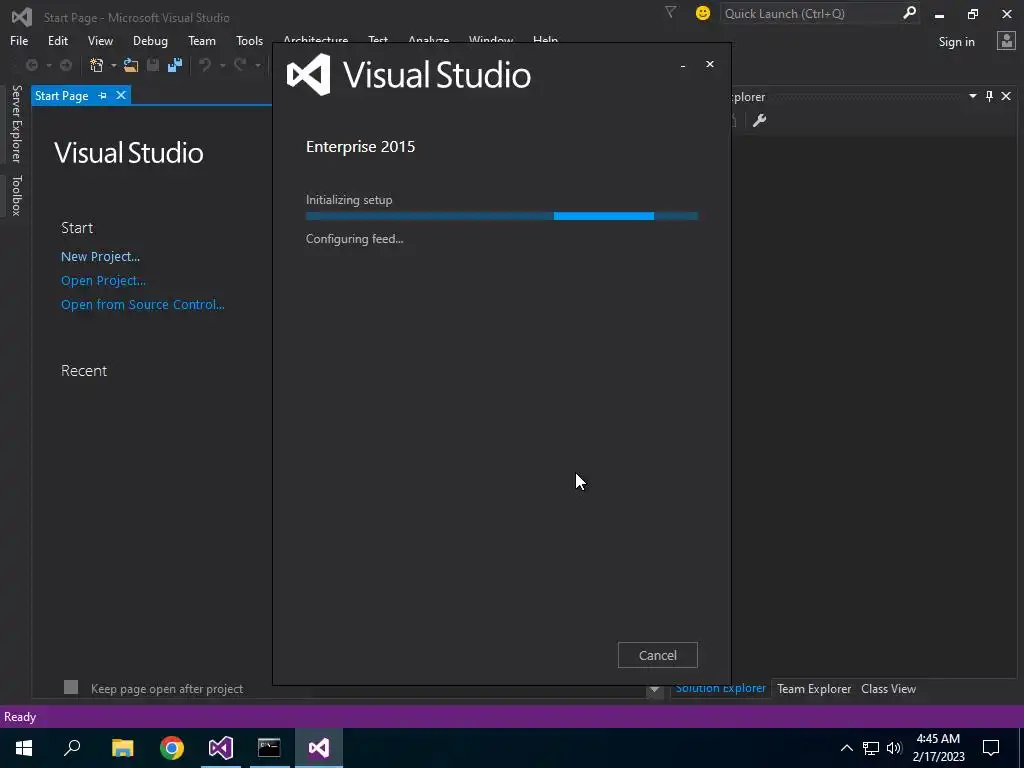
Task: Open the Navigate Backward dropdown arrow
Action: (48, 65)
